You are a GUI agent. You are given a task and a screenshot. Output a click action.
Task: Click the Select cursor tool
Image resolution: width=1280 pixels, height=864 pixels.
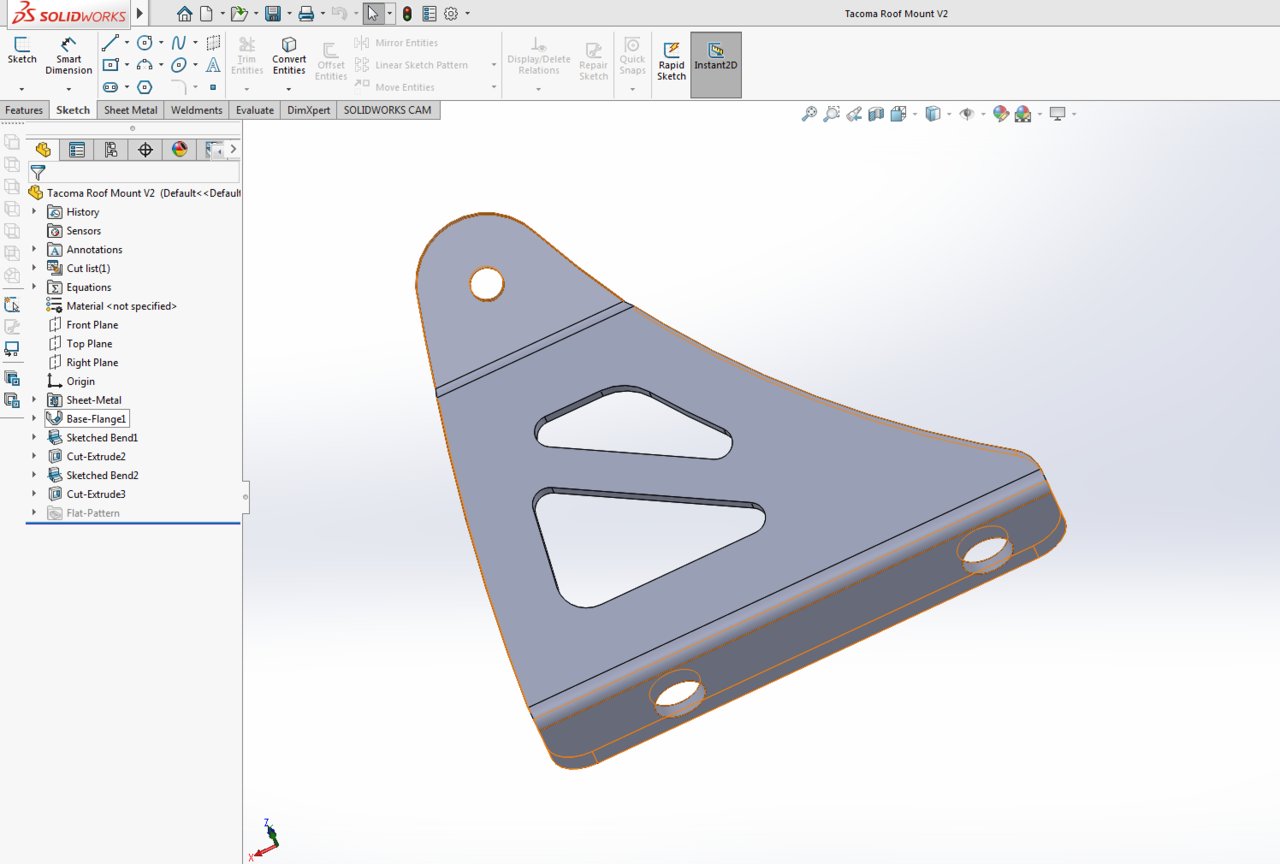click(x=373, y=14)
